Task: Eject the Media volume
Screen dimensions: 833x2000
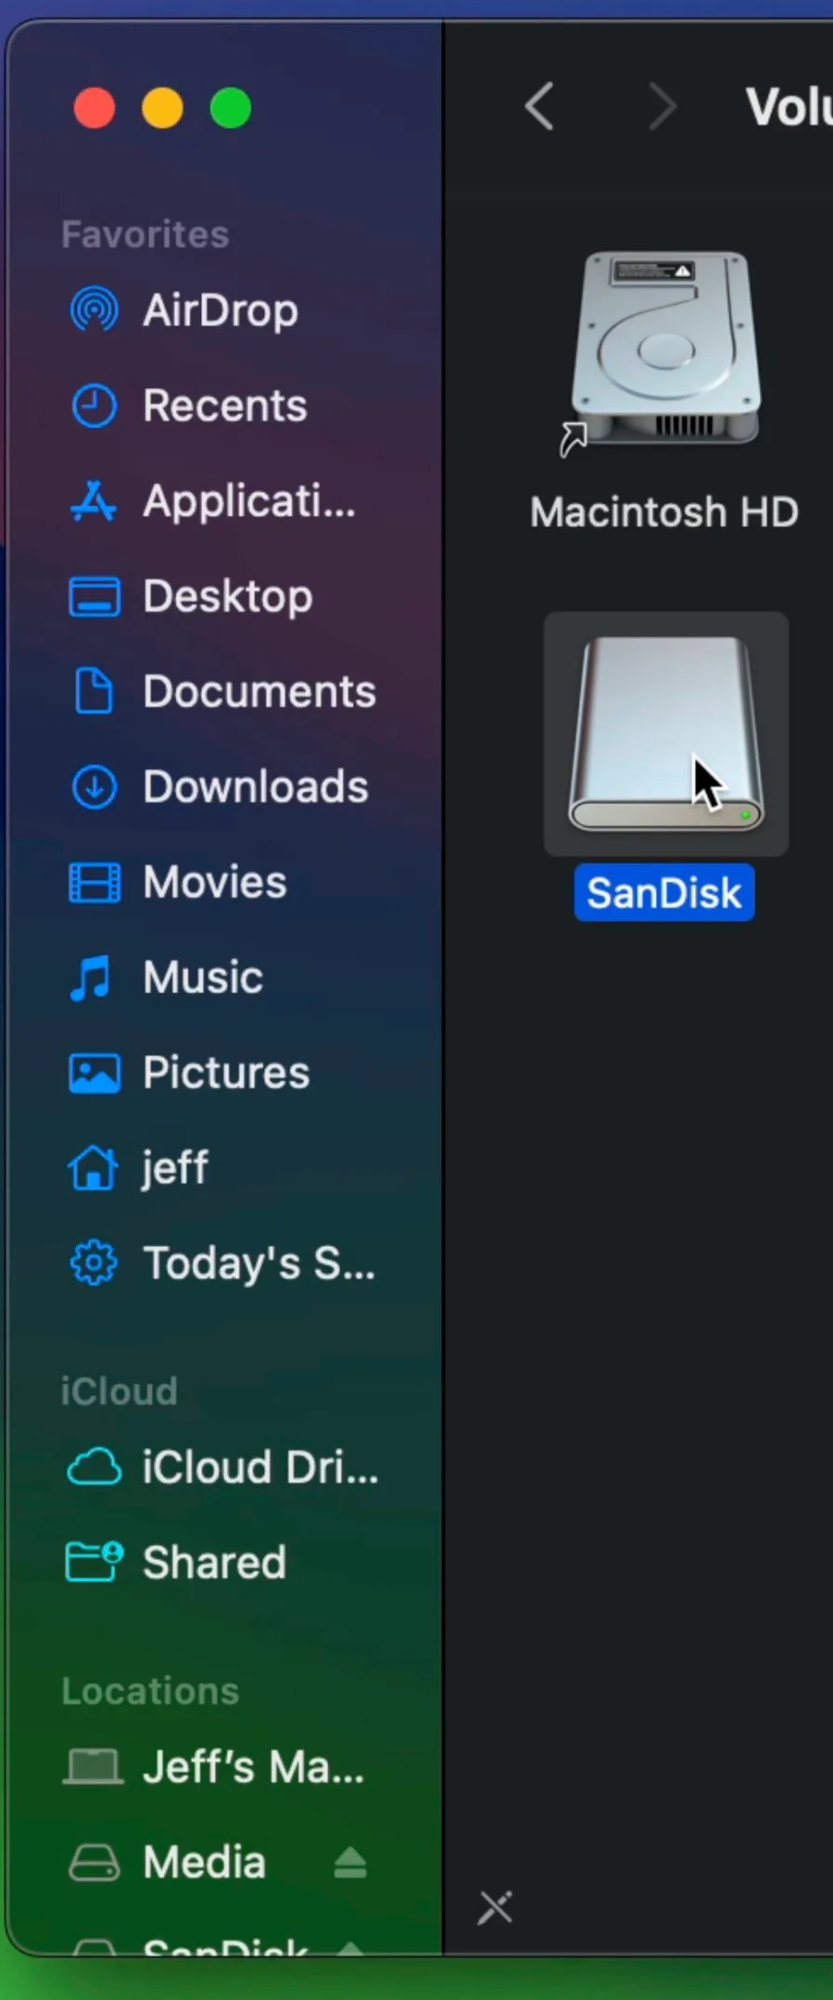Action: 350,1863
